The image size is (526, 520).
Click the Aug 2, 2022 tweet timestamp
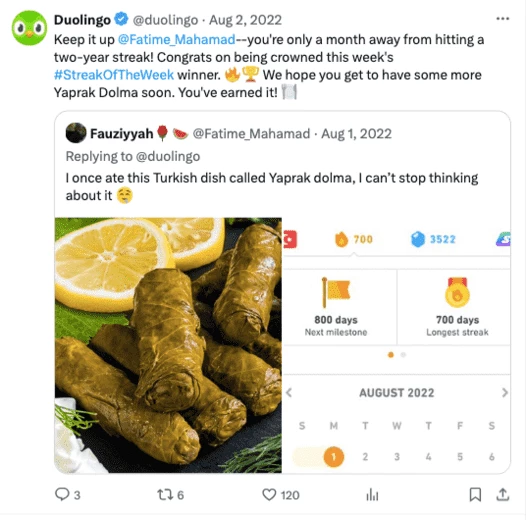pyautogui.click(x=245, y=20)
